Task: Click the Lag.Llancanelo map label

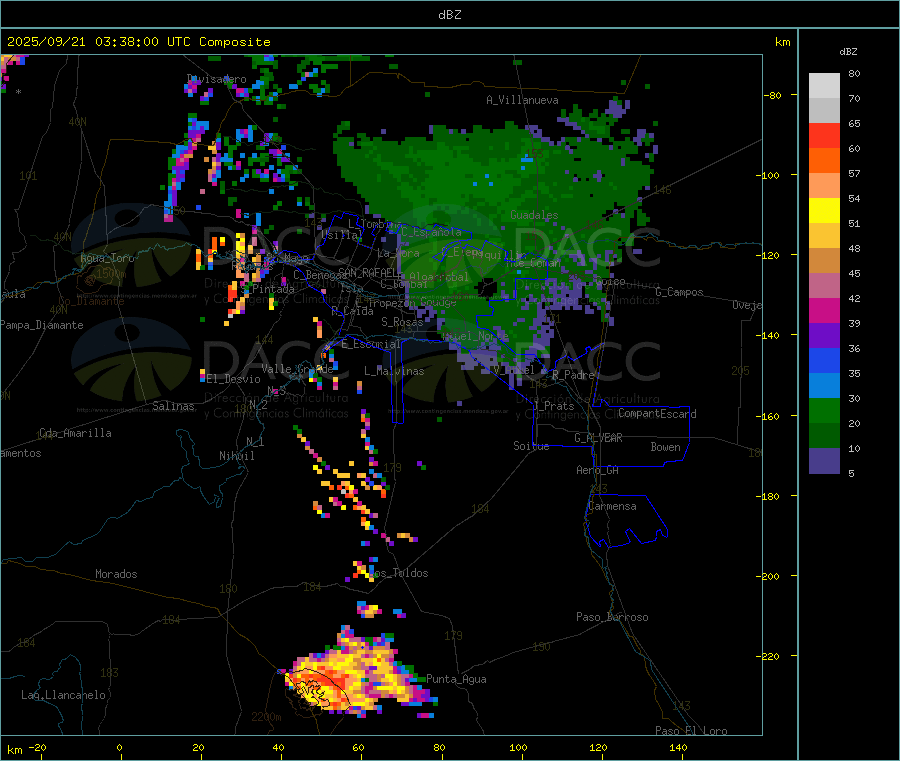Action: coord(63,695)
